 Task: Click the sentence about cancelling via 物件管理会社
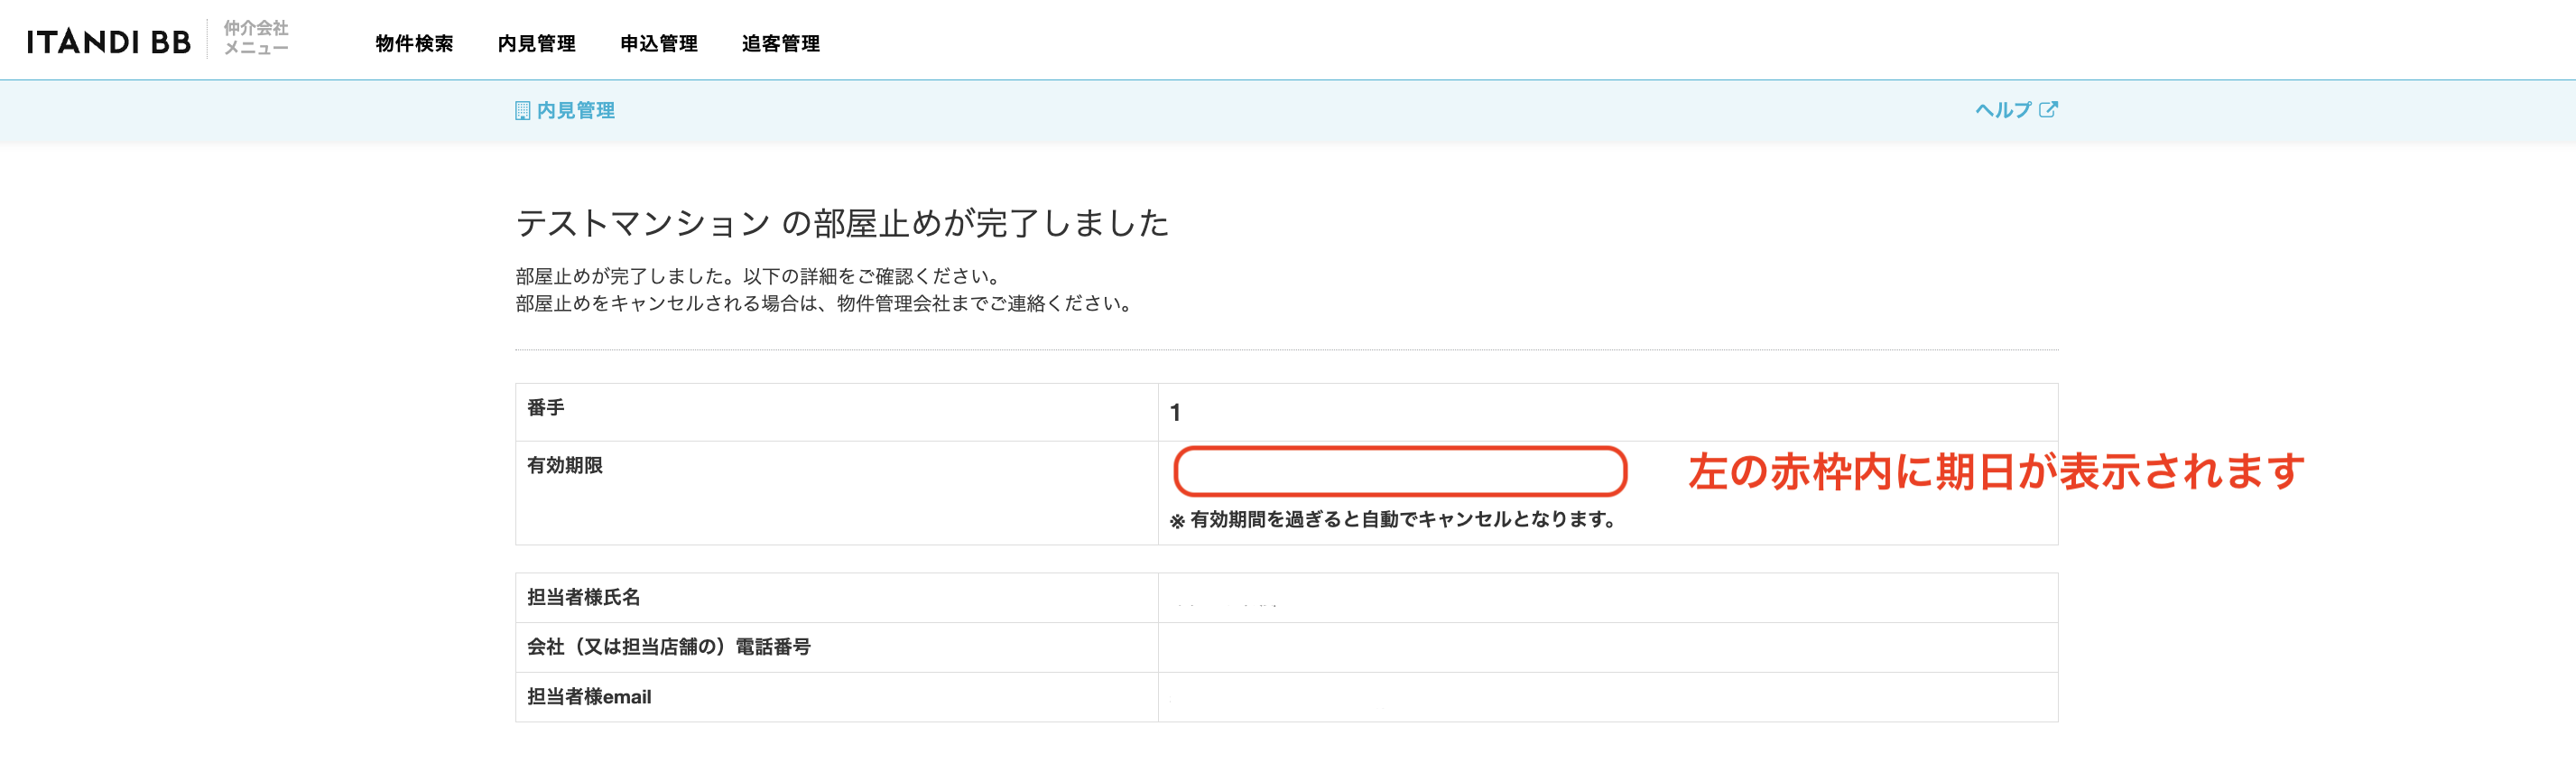tap(827, 304)
